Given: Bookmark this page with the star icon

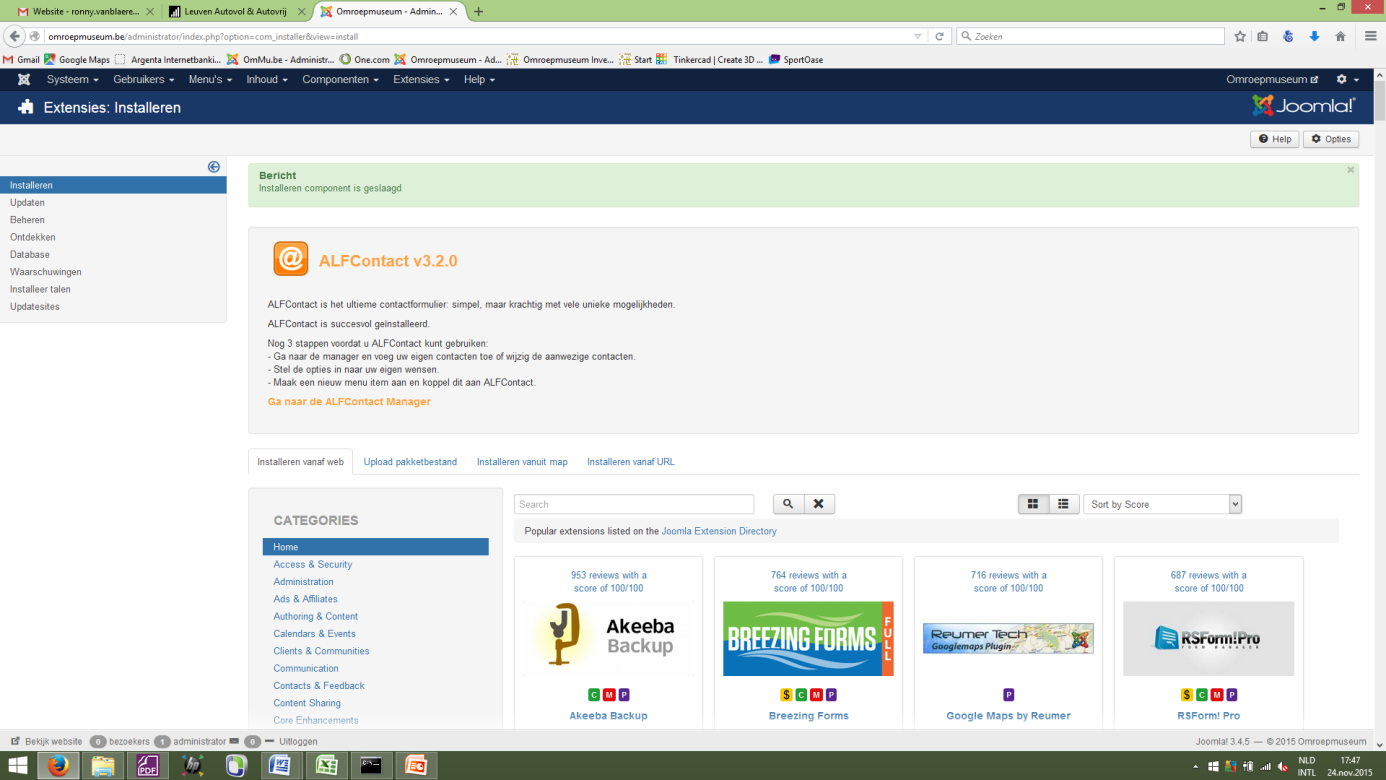Looking at the screenshot, I should click(1240, 36).
